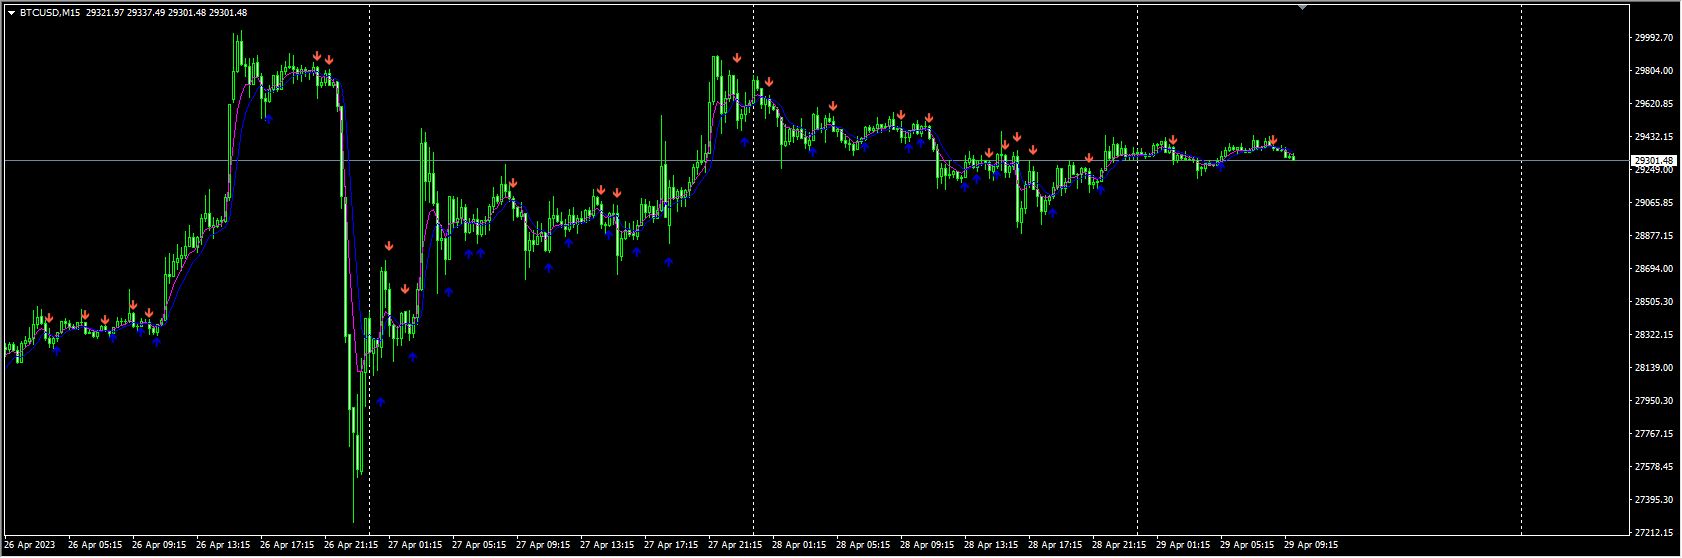Click the BTCUSD,M15 symbol title text

point(49,13)
